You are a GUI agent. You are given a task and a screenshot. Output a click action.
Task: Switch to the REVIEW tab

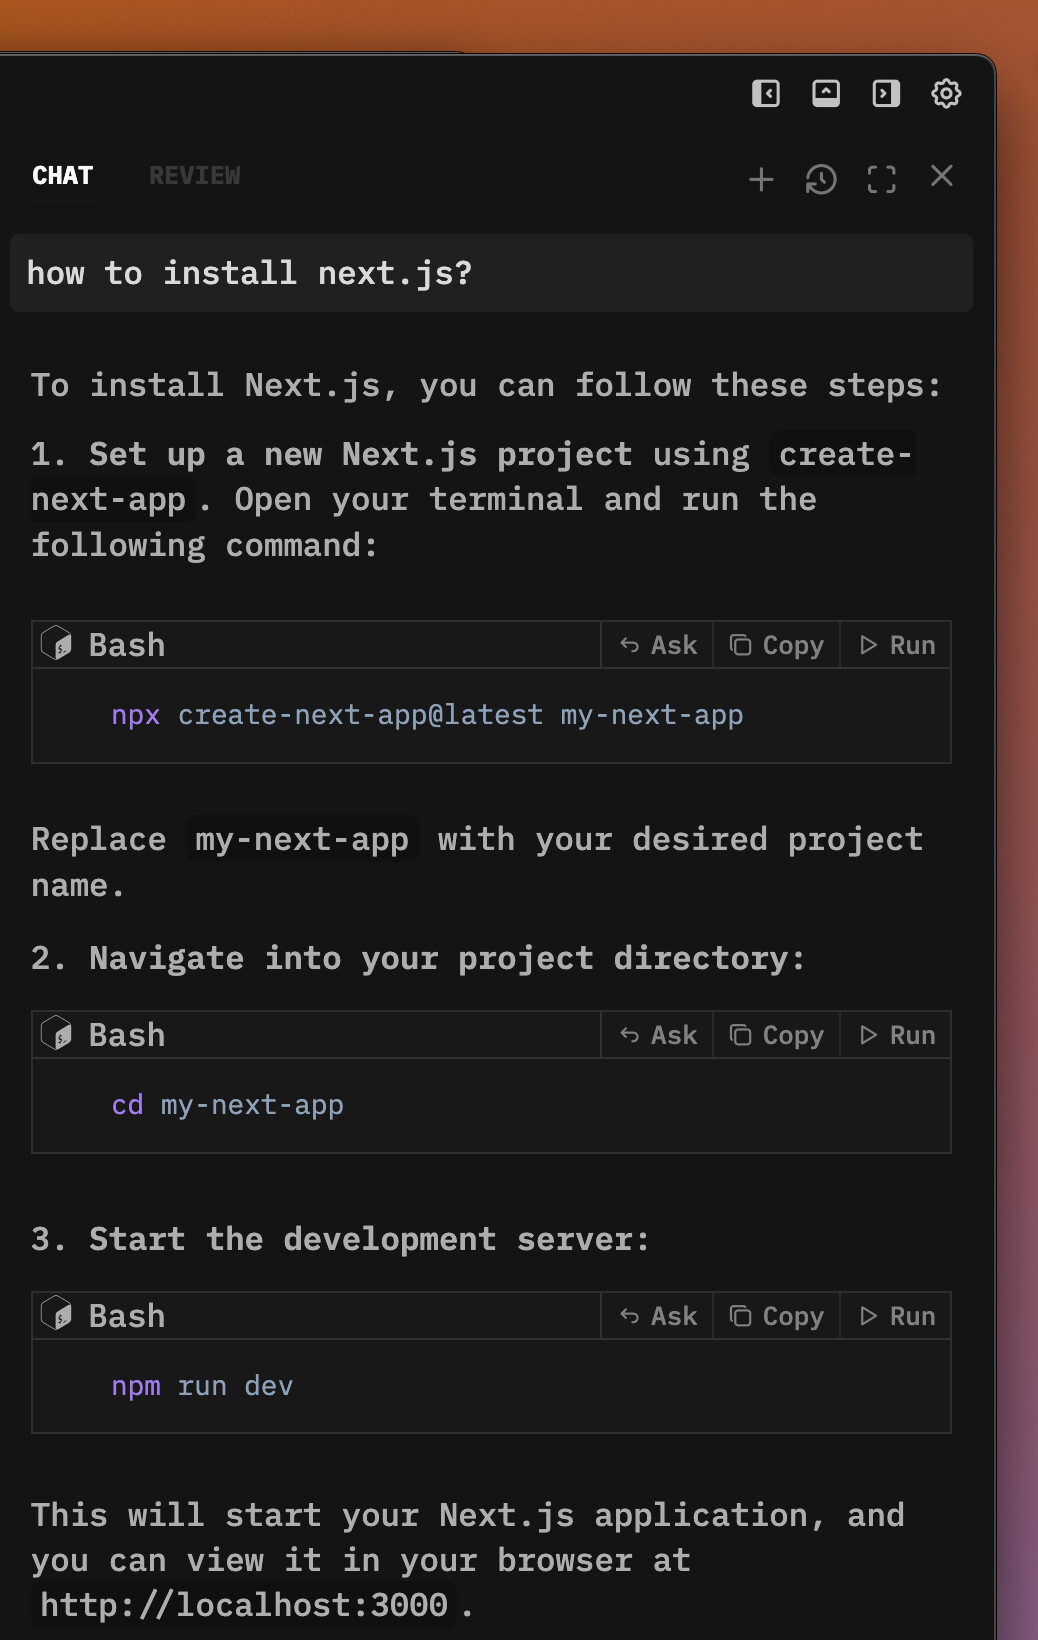195,176
